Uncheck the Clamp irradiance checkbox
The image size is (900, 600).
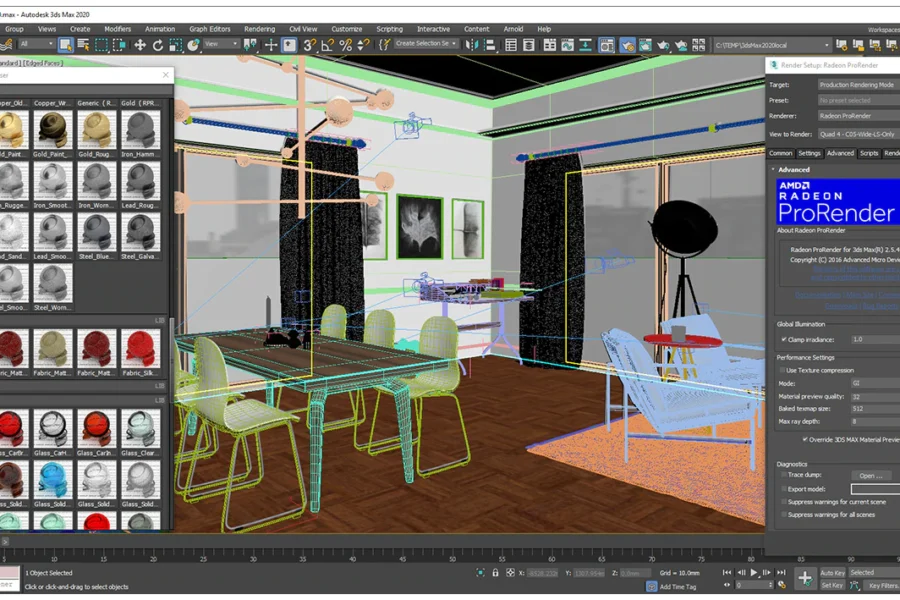point(783,339)
